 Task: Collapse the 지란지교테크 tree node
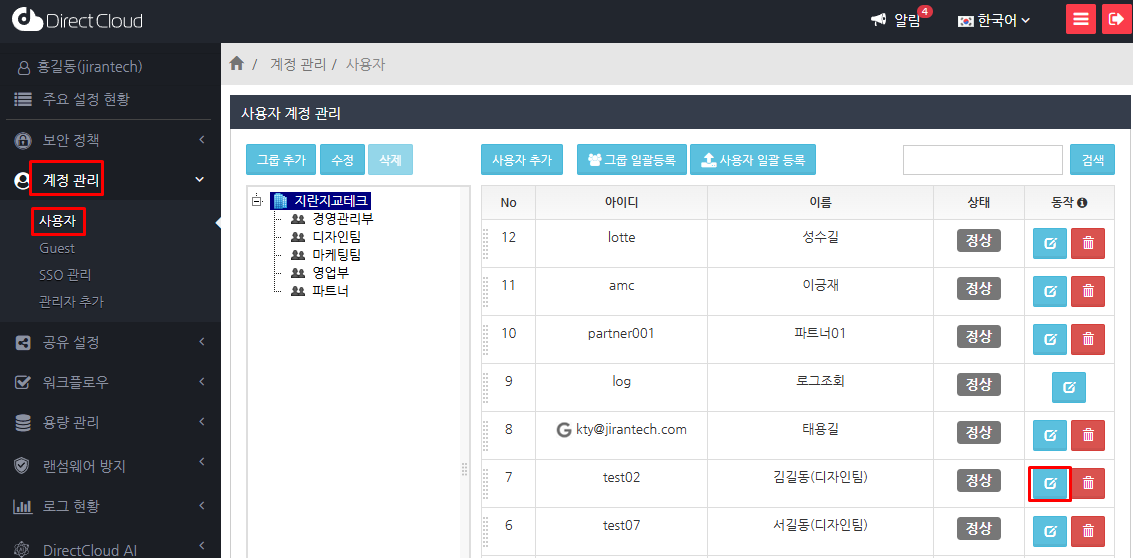[257, 201]
